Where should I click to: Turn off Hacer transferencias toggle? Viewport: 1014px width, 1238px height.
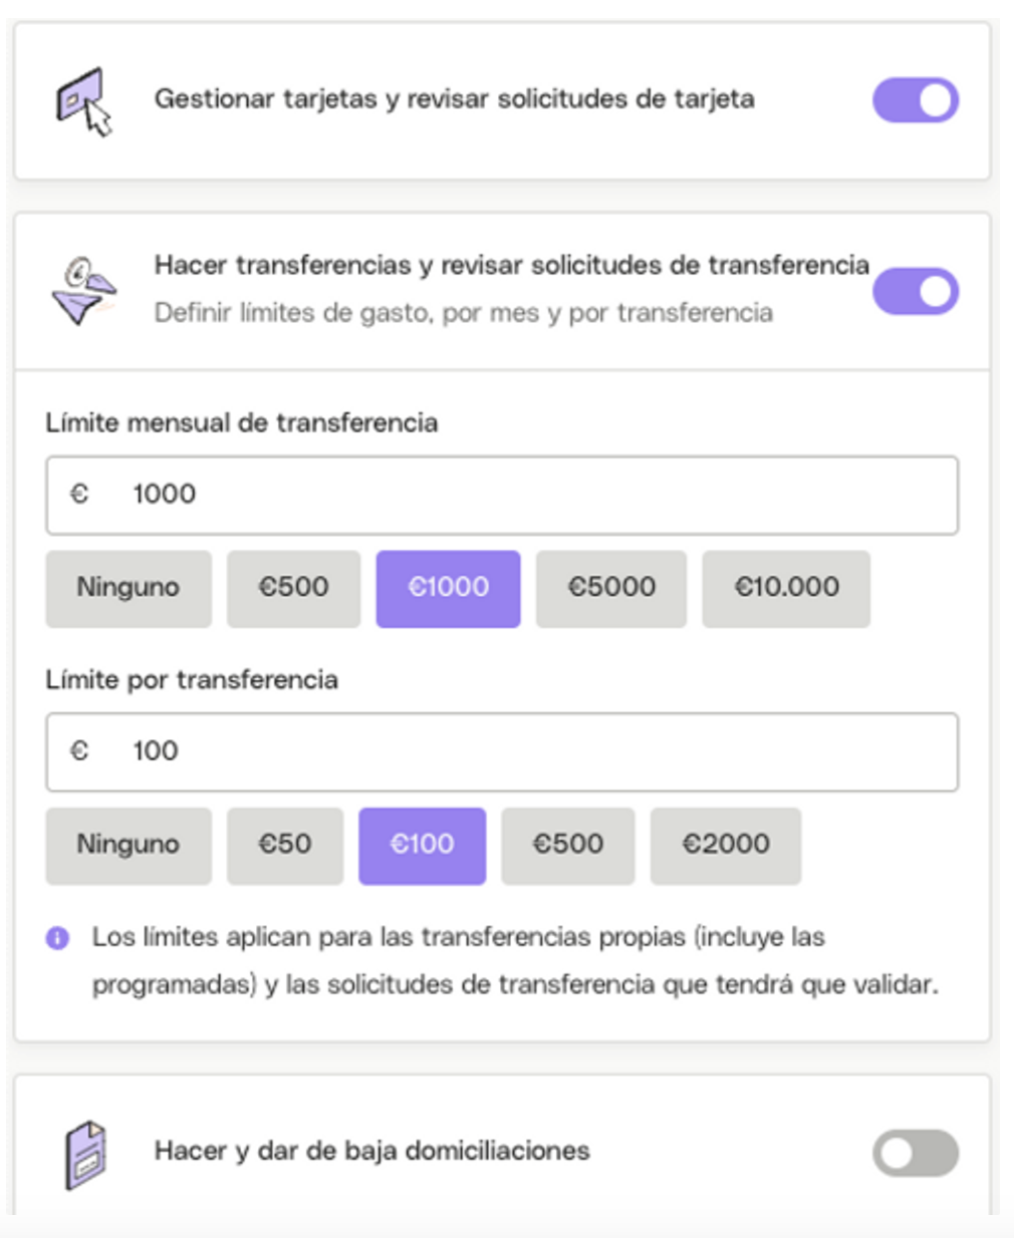coord(916,291)
